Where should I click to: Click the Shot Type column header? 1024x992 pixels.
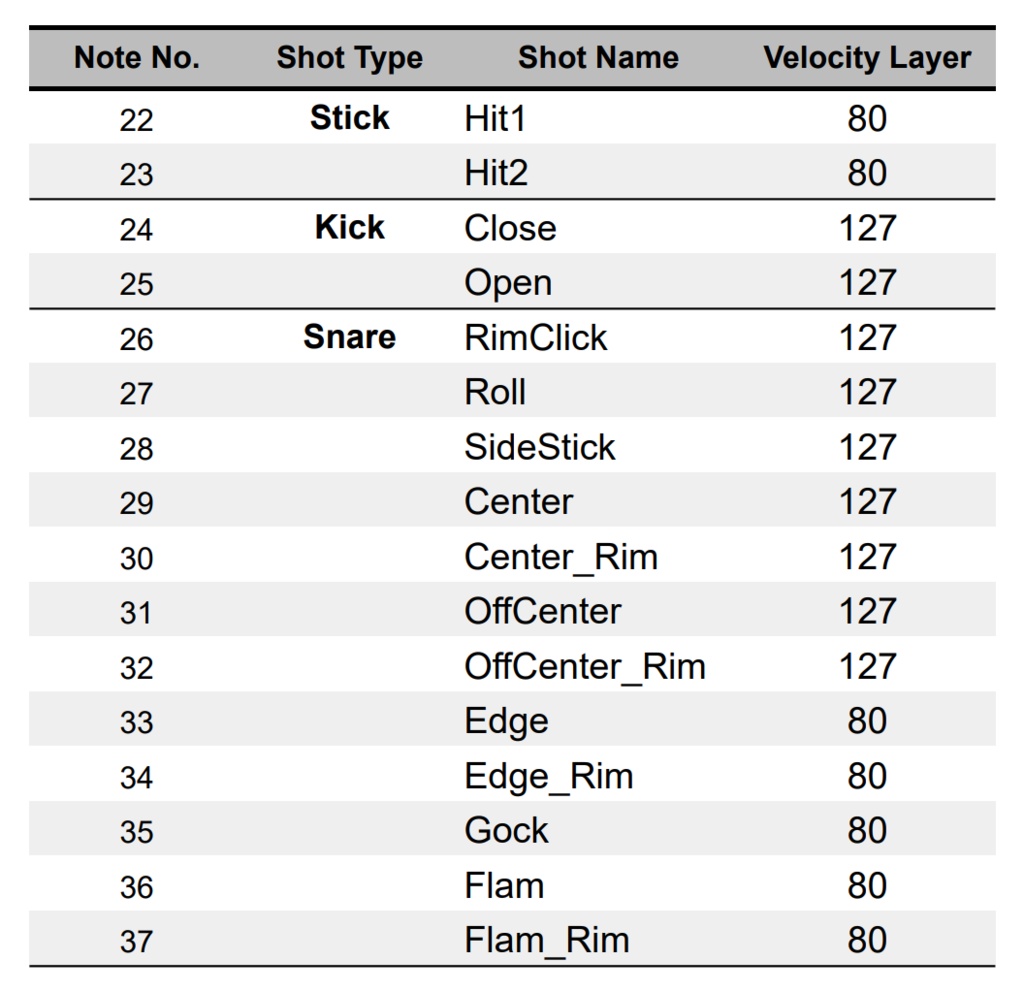click(x=349, y=58)
